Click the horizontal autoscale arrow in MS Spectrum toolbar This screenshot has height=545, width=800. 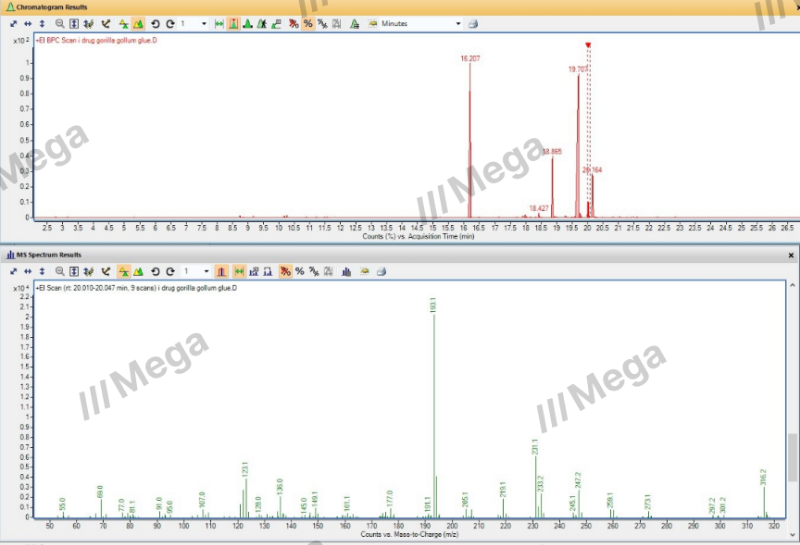[27, 271]
